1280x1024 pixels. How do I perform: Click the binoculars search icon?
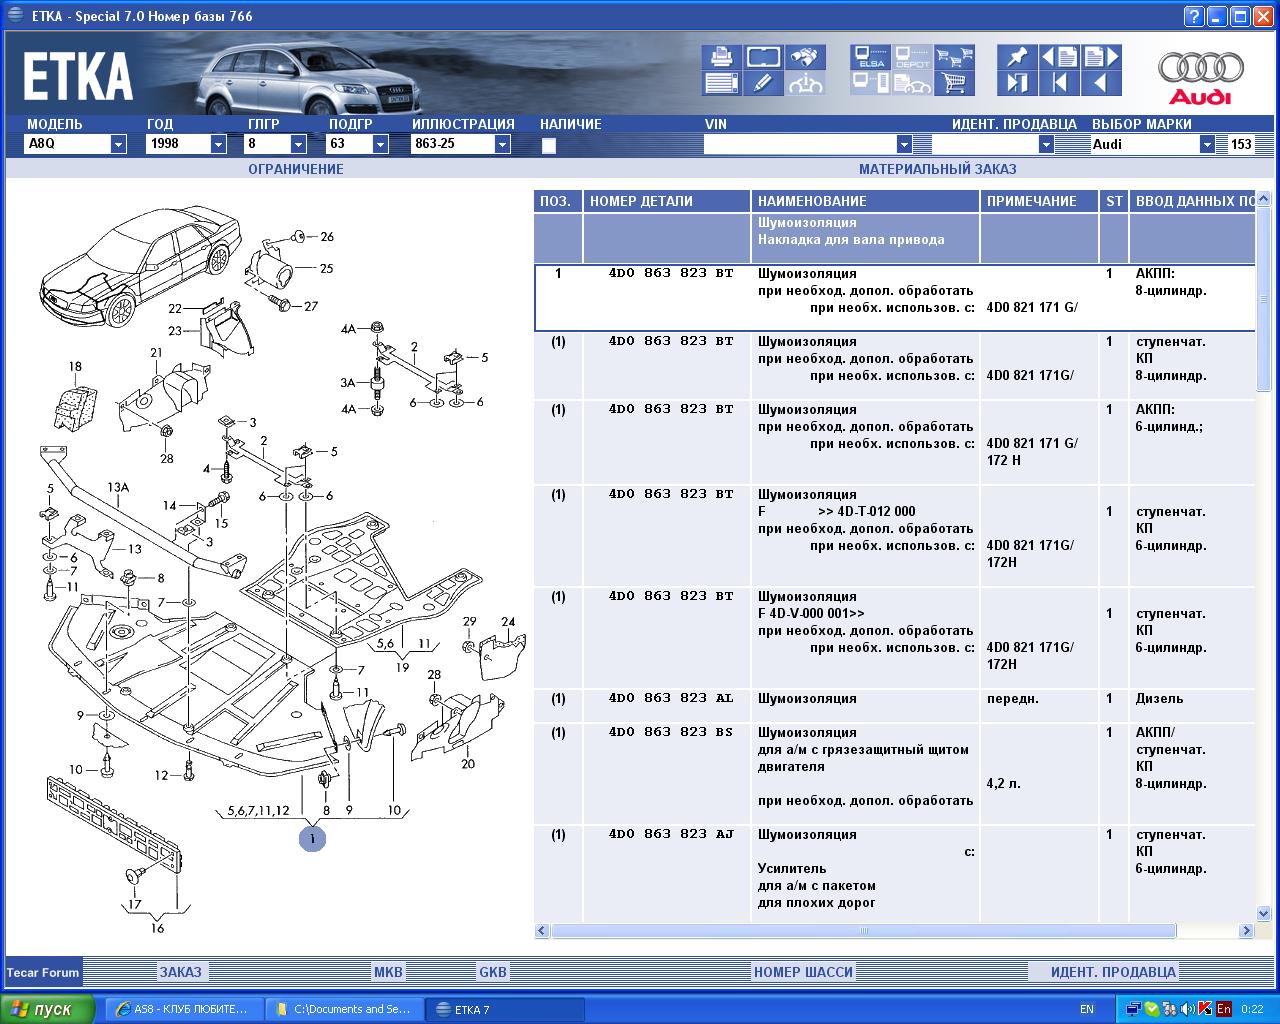point(804,57)
